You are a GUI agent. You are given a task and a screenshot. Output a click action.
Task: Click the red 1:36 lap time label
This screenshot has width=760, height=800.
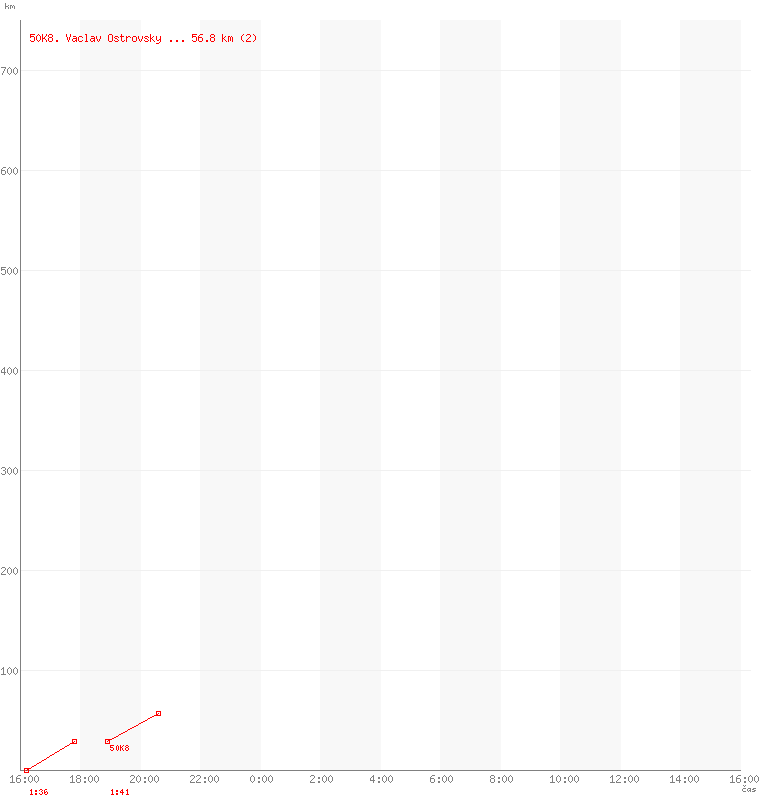pyautogui.click(x=38, y=792)
